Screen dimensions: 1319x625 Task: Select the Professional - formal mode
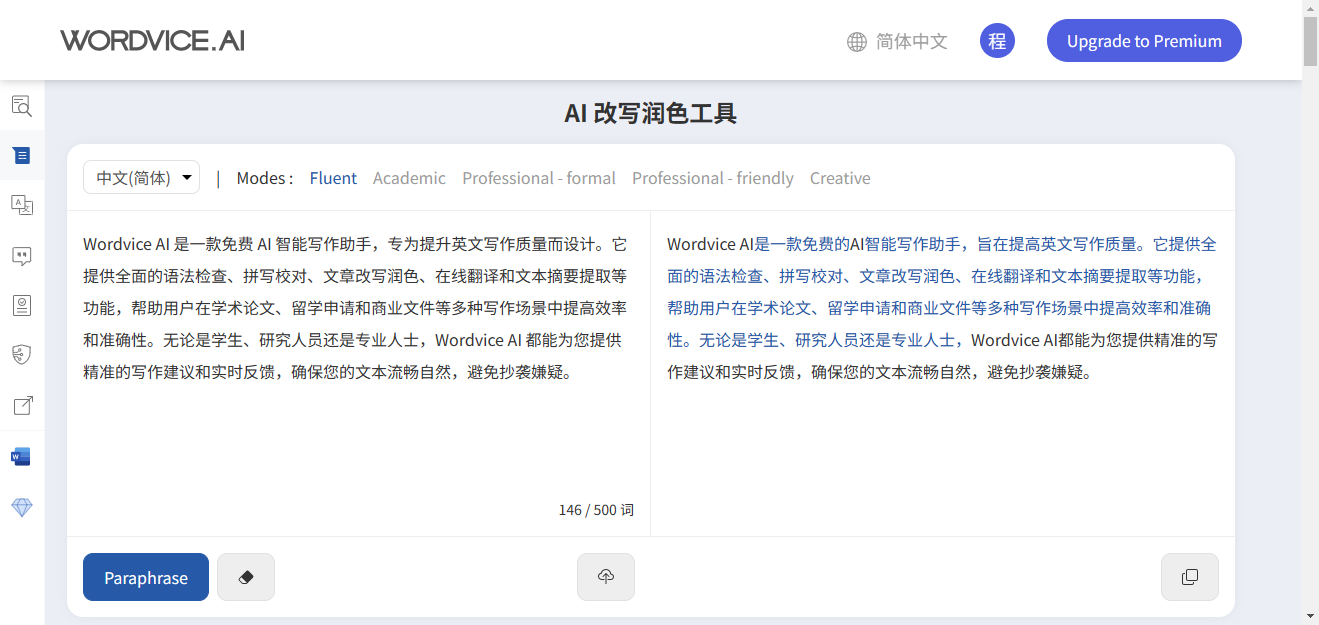539,178
